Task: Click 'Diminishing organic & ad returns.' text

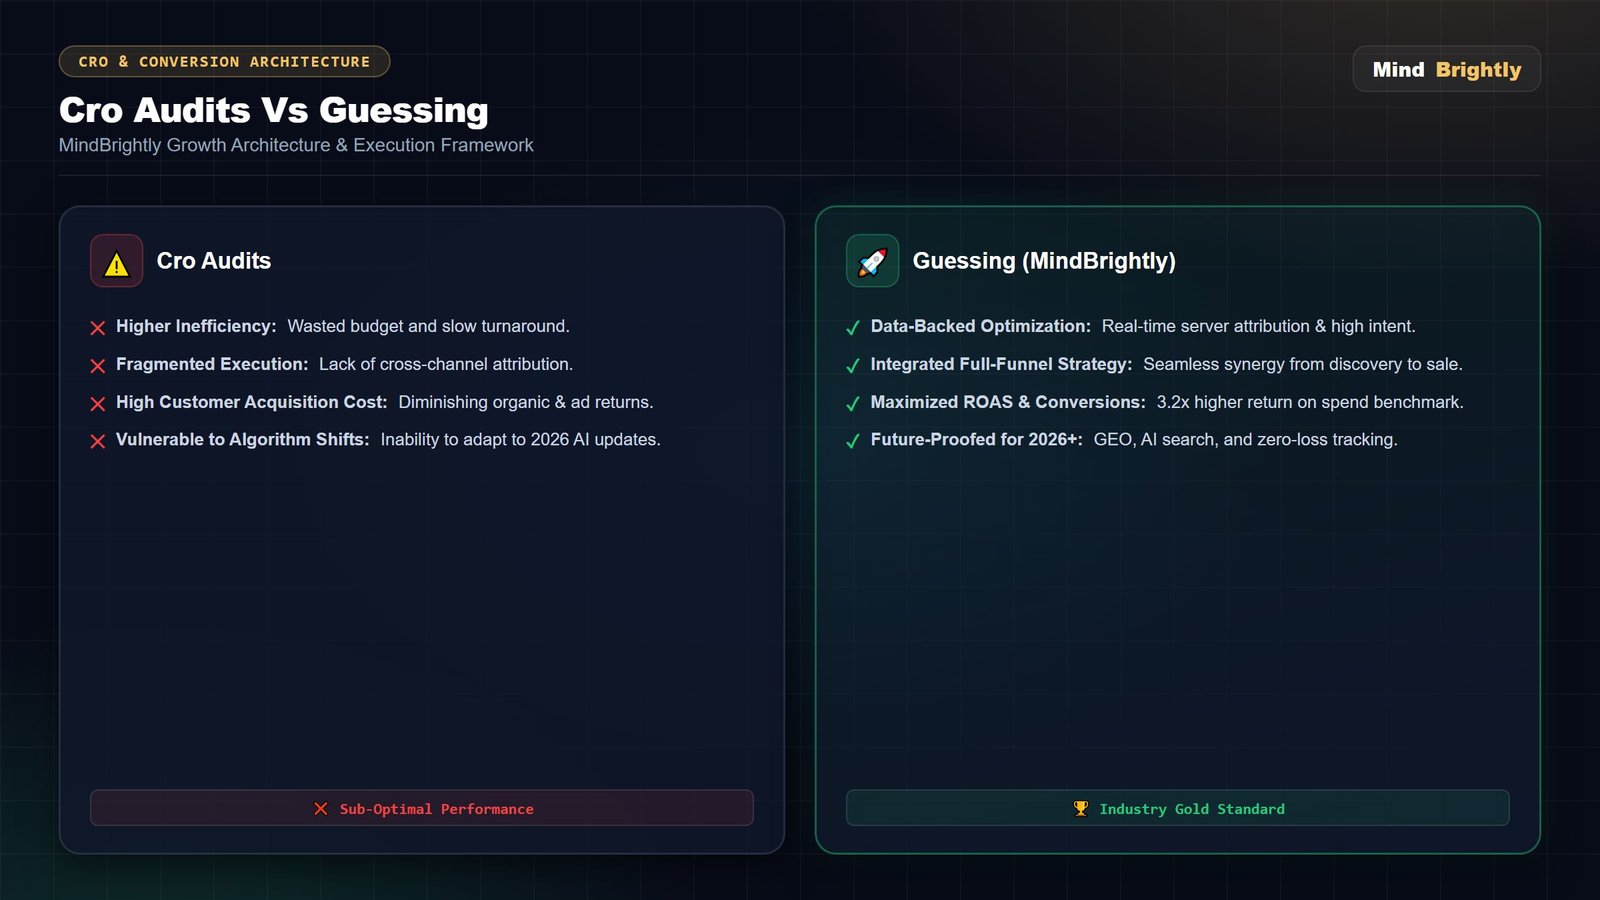Action: [x=526, y=402]
